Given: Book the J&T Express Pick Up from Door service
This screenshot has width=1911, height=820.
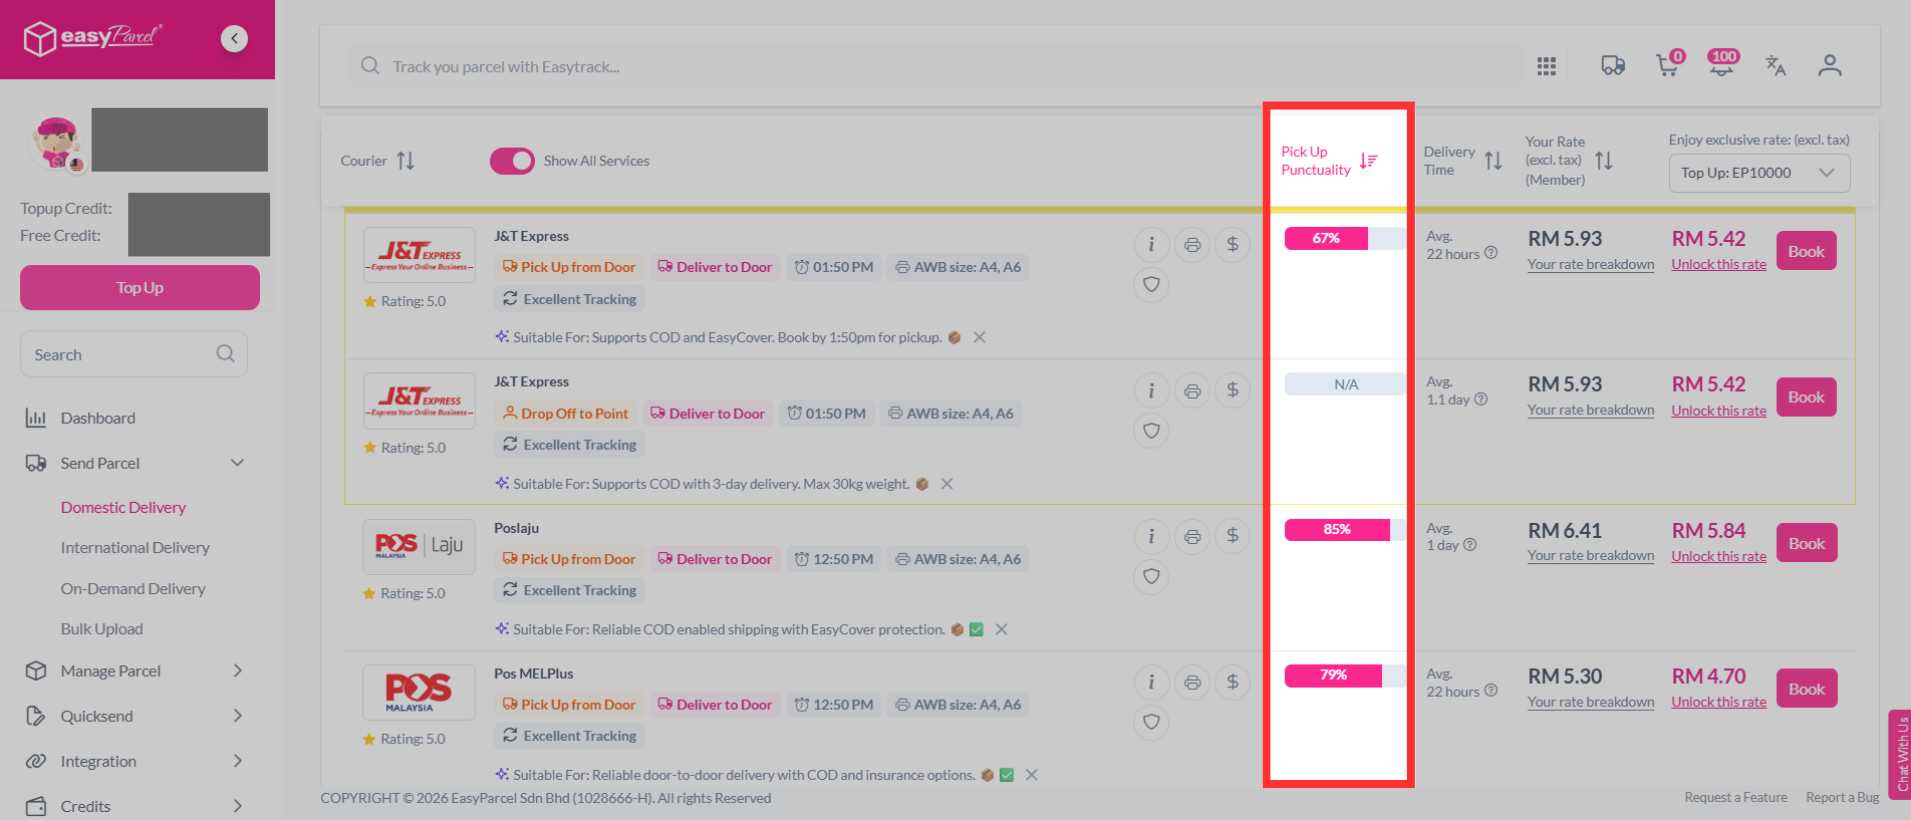Looking at the screenshot, I should tap(1806, 251).
